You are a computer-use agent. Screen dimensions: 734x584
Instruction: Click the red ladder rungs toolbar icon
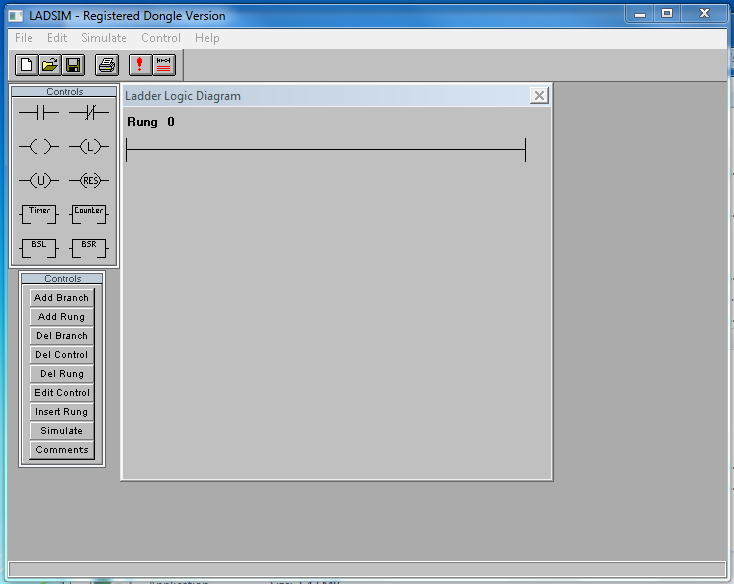tap(163, 65)
